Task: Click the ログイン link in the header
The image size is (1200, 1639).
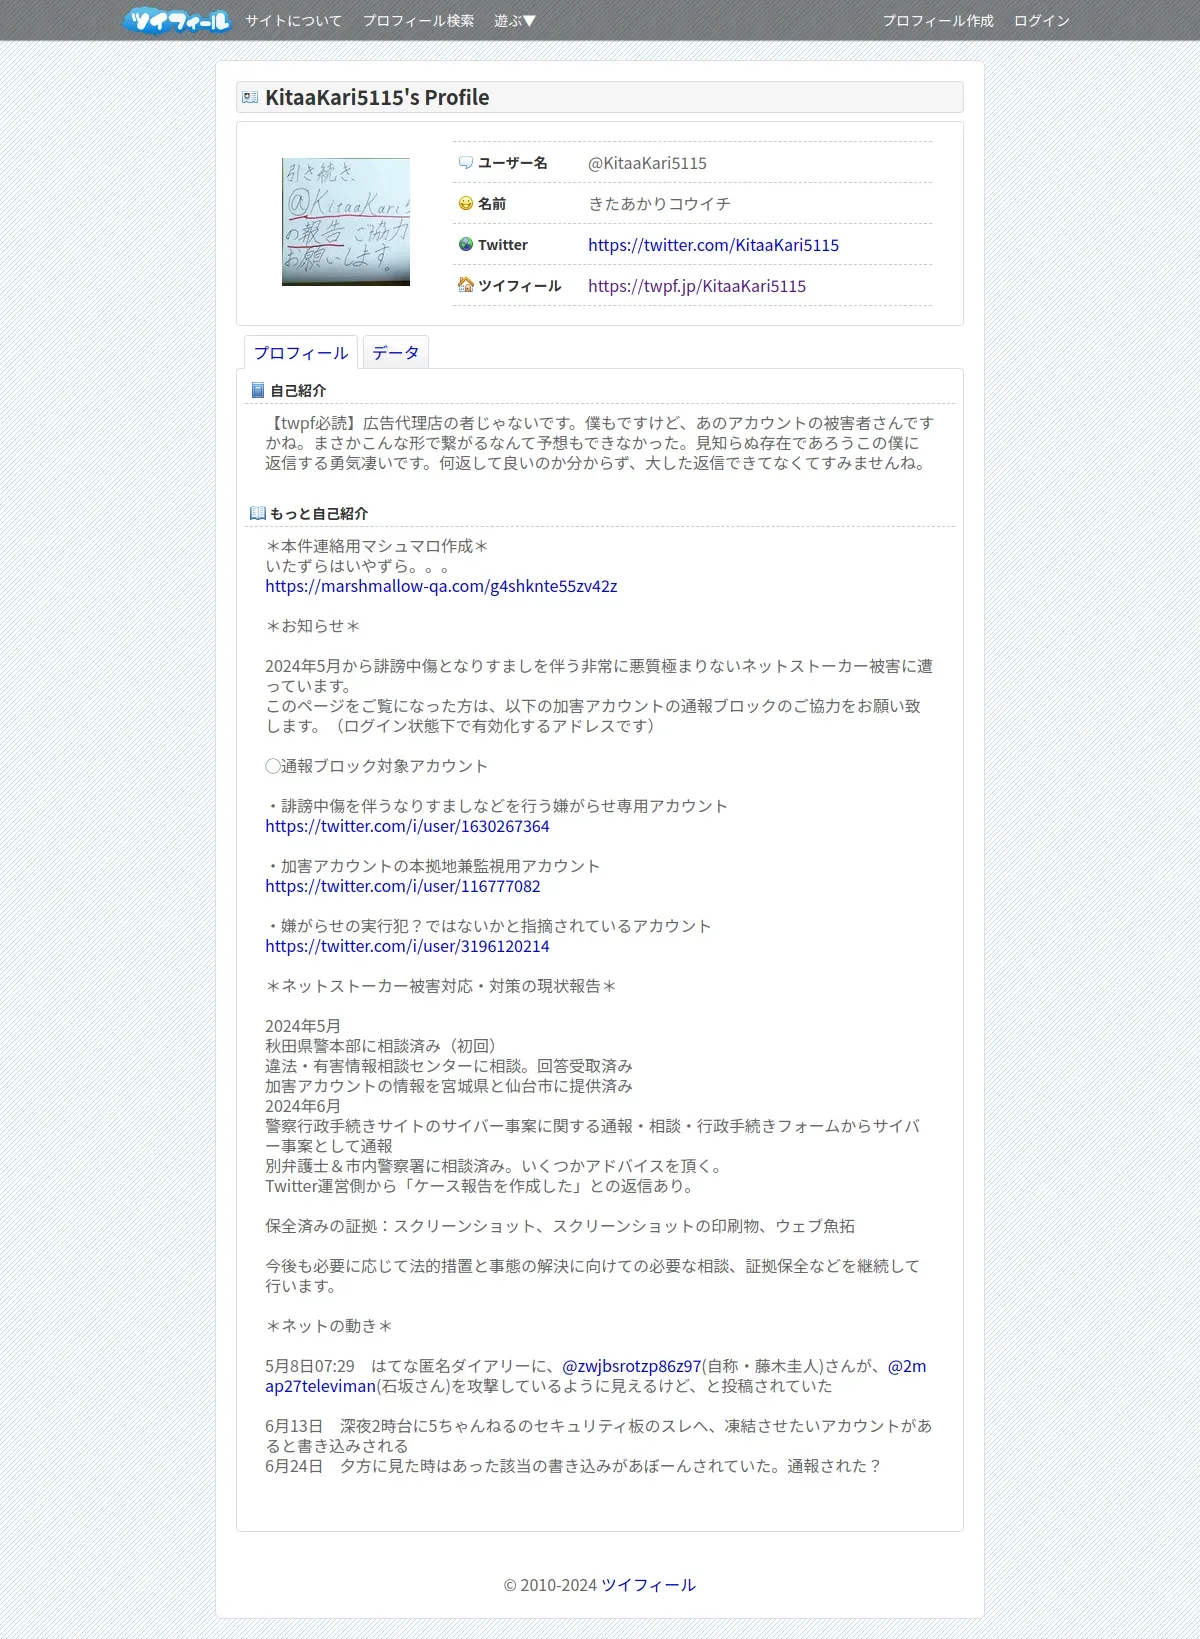Action: [1042, 20]
